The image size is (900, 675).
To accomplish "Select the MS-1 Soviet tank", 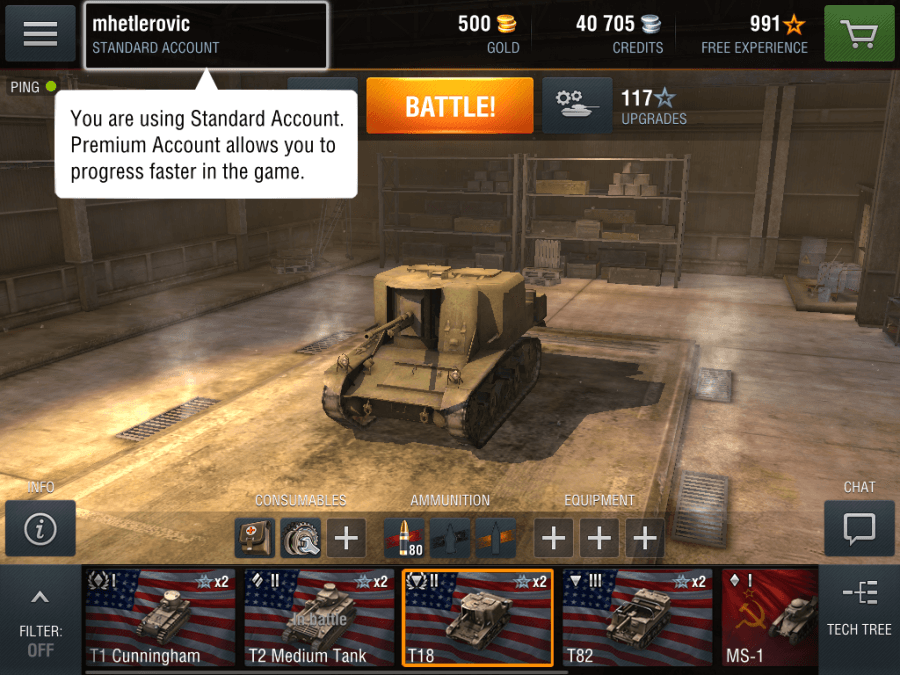I will (x=769, y=617).
